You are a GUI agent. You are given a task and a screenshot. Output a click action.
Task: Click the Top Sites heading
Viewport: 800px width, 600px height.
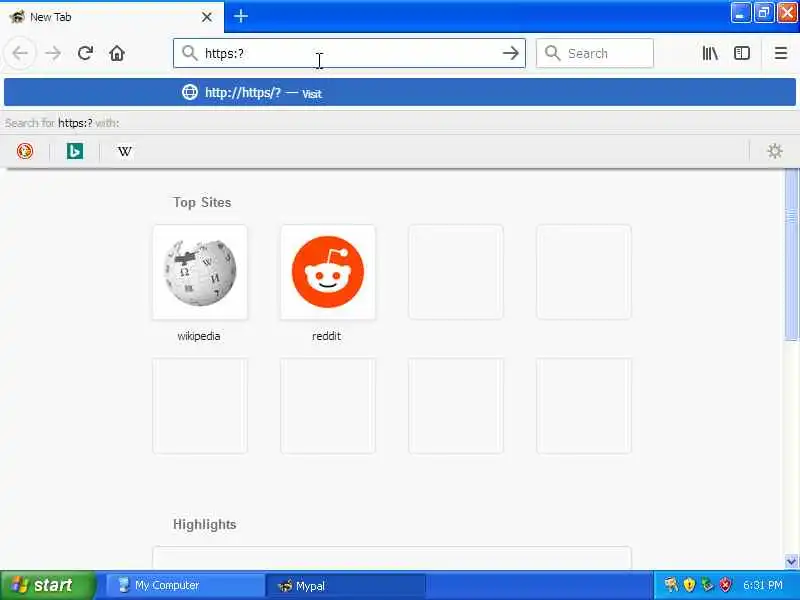tap(202, 202)
